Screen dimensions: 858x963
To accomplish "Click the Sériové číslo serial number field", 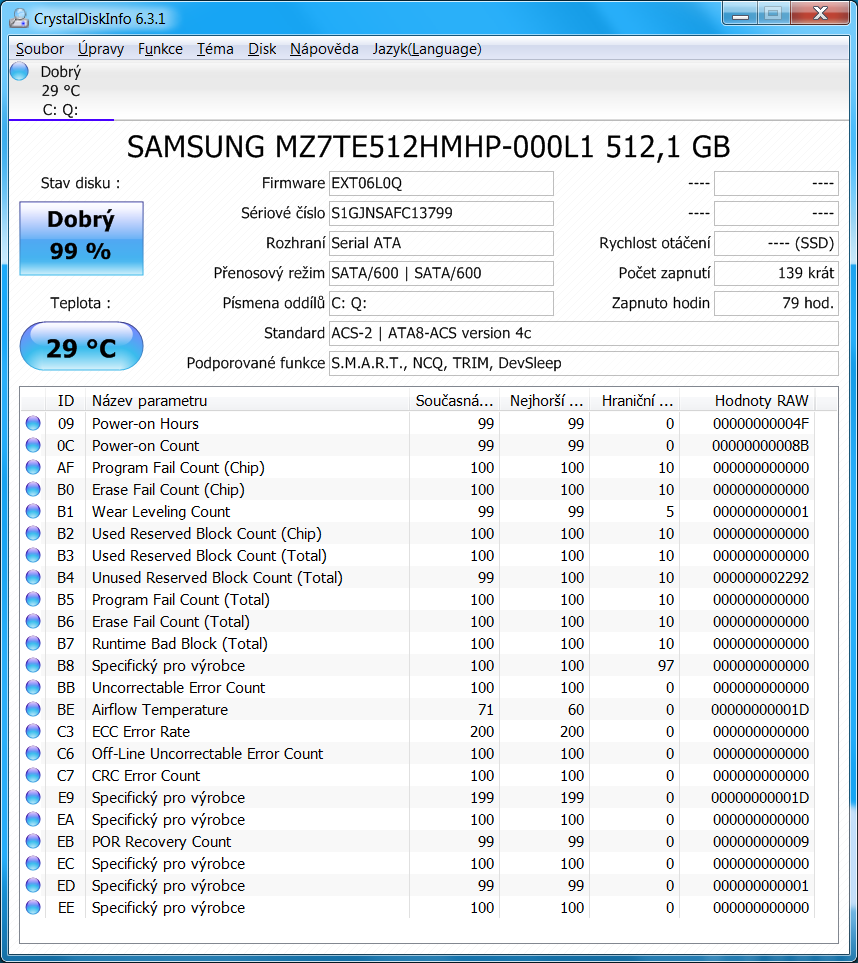I will click(440, 214).
